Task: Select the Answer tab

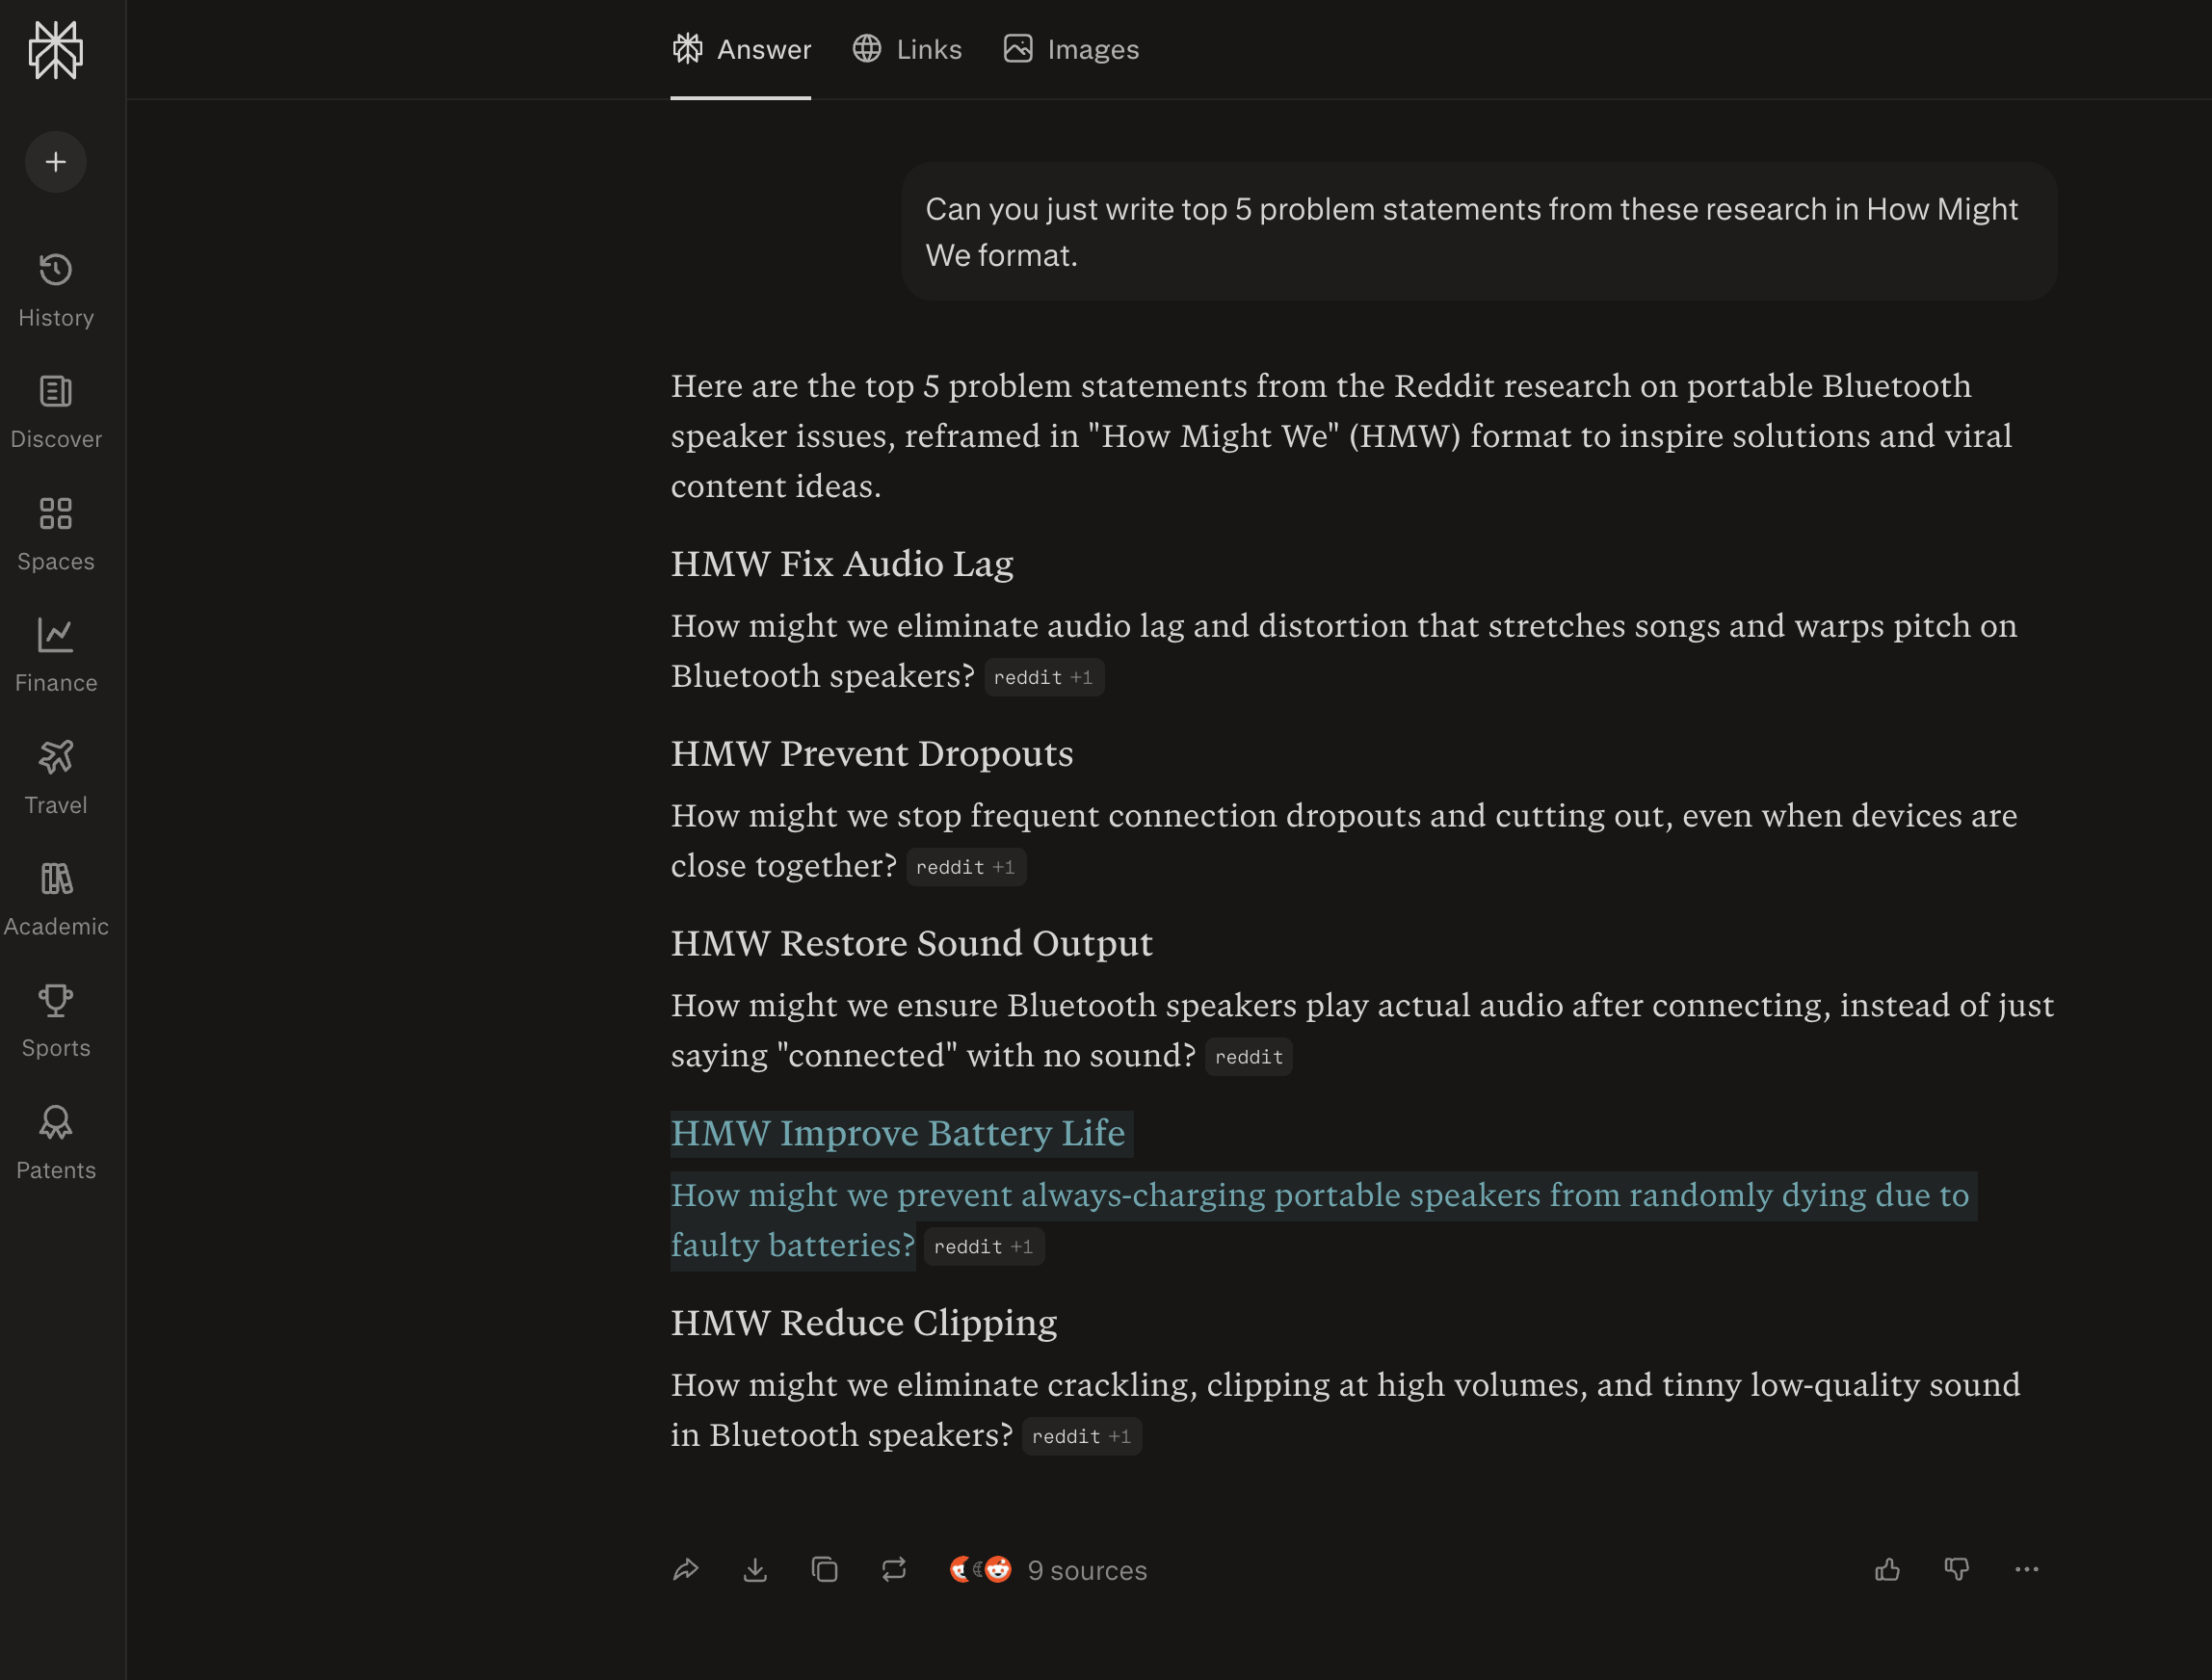Action: [741, 49]
